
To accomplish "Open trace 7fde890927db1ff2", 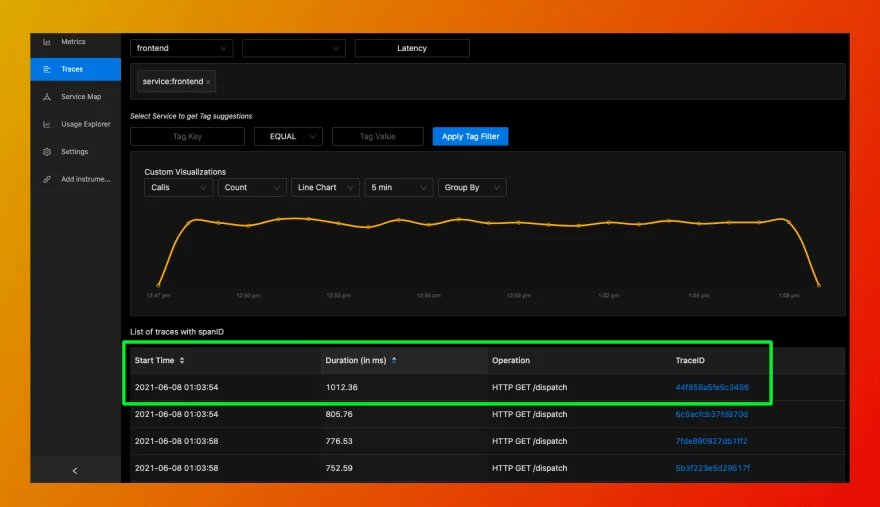I will click(711, 441).
